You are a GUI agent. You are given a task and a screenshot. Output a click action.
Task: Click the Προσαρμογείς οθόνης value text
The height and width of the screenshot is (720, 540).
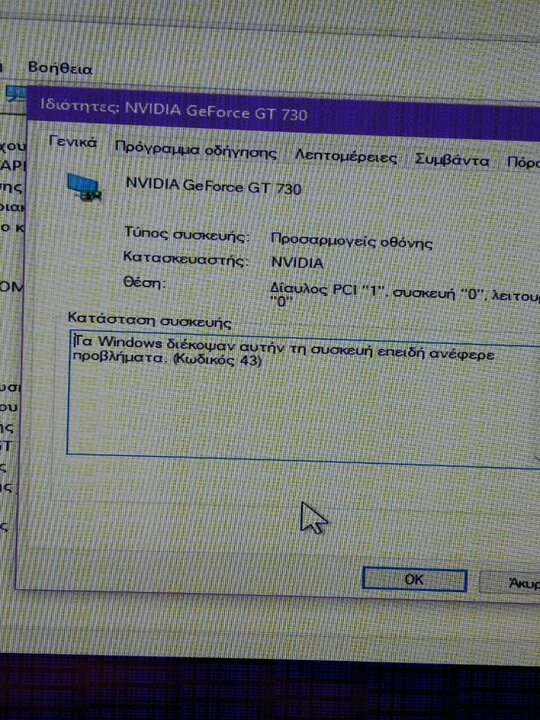tap(352, 241)
